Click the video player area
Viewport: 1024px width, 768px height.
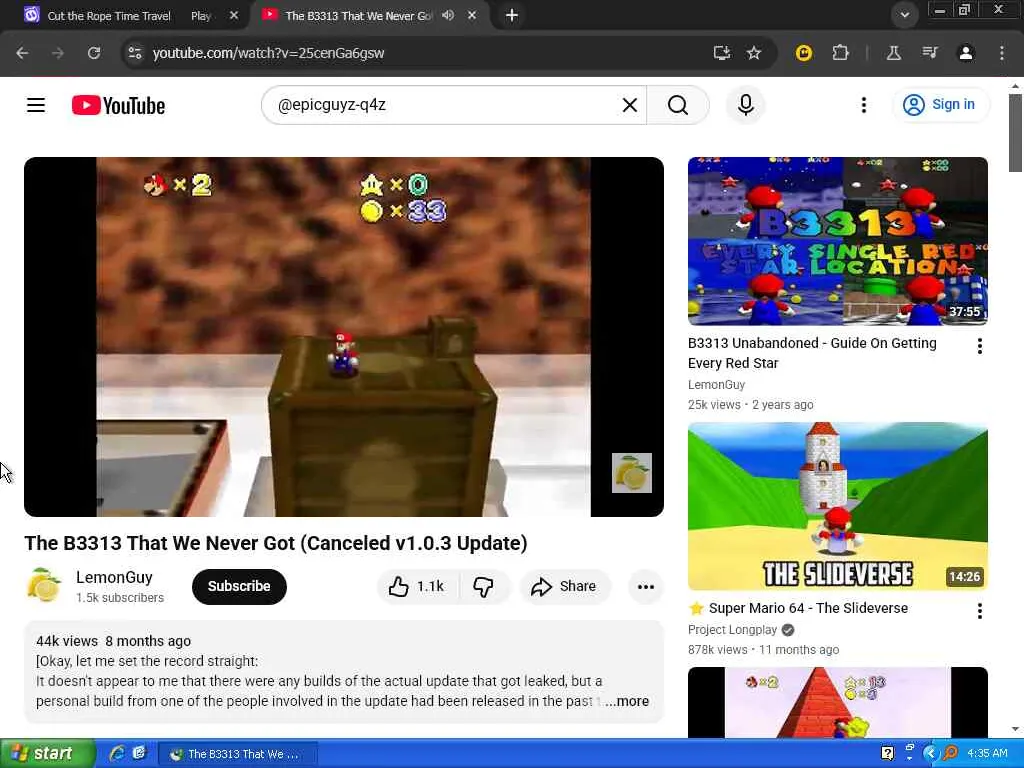[x=344, y=337]
